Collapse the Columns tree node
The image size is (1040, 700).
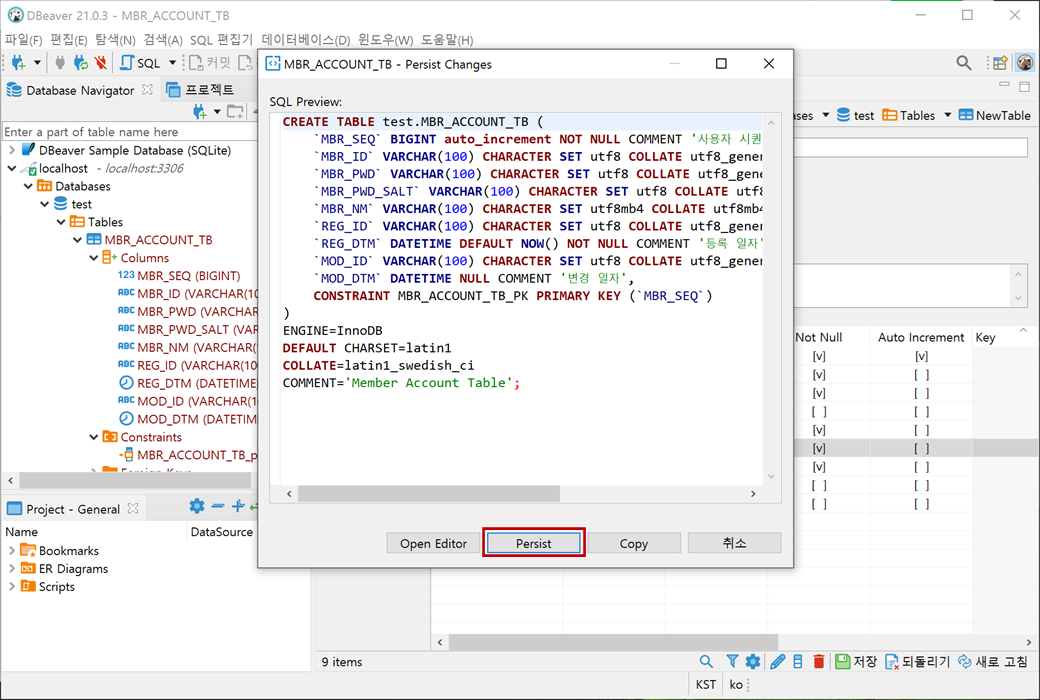(x=92, y=257)
